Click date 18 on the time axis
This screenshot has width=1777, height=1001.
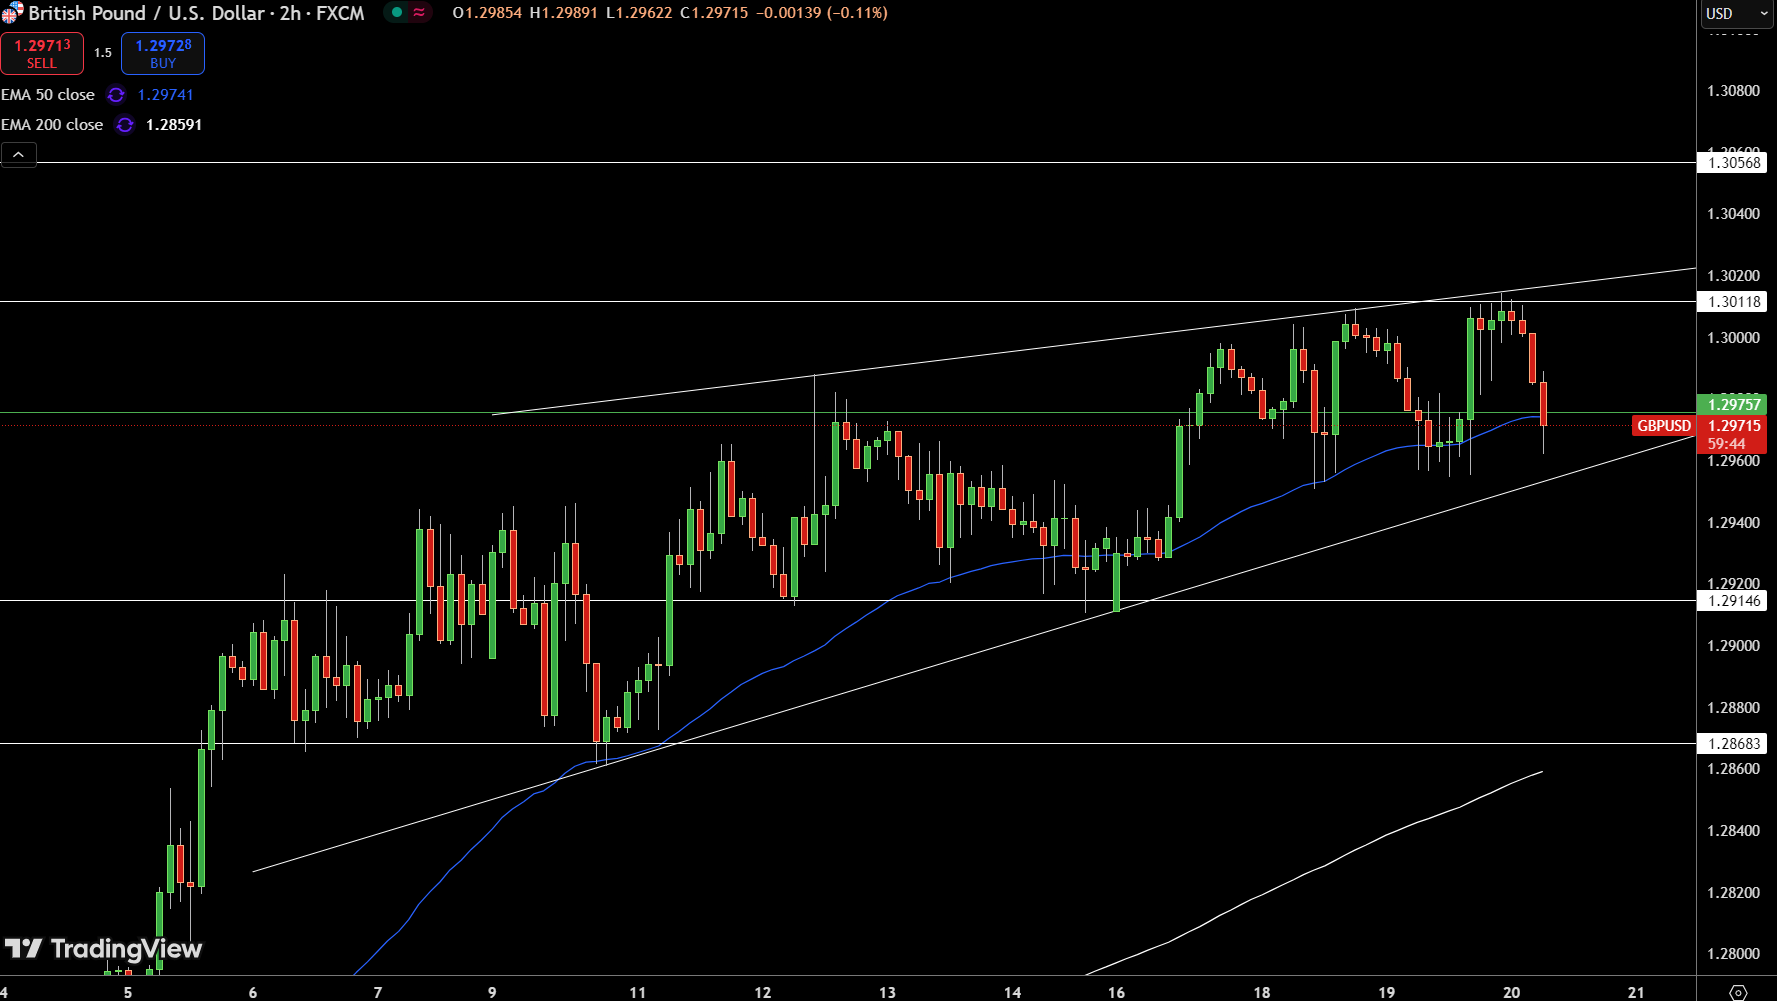(x=1262, y=992)
